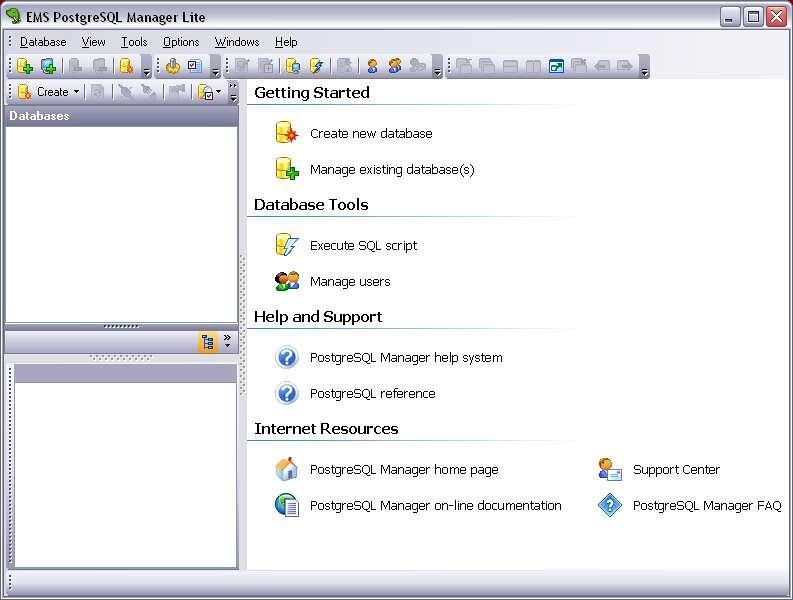This screenshot has width=793, height=600.
Task: Click the Register Database toolbar icon
Action: click(24, 66)
